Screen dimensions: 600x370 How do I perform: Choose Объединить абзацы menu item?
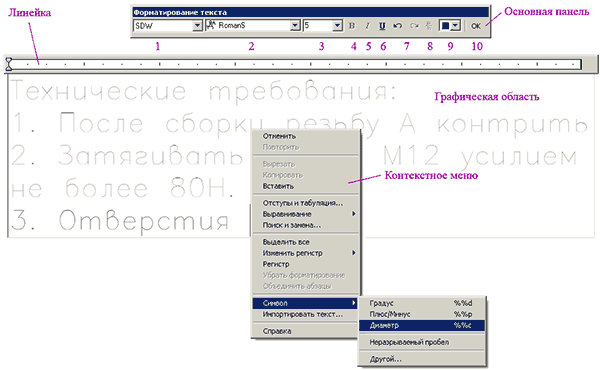[305, 286]
